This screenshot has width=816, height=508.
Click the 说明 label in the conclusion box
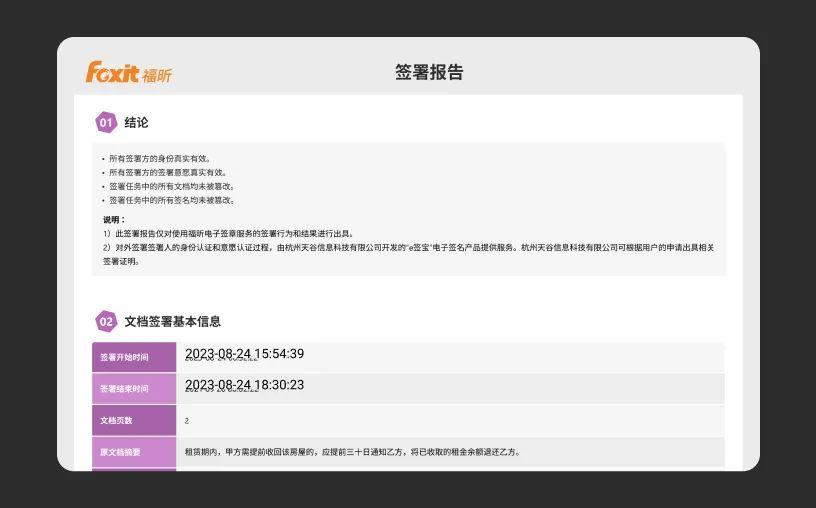click(x=114, y=219)
